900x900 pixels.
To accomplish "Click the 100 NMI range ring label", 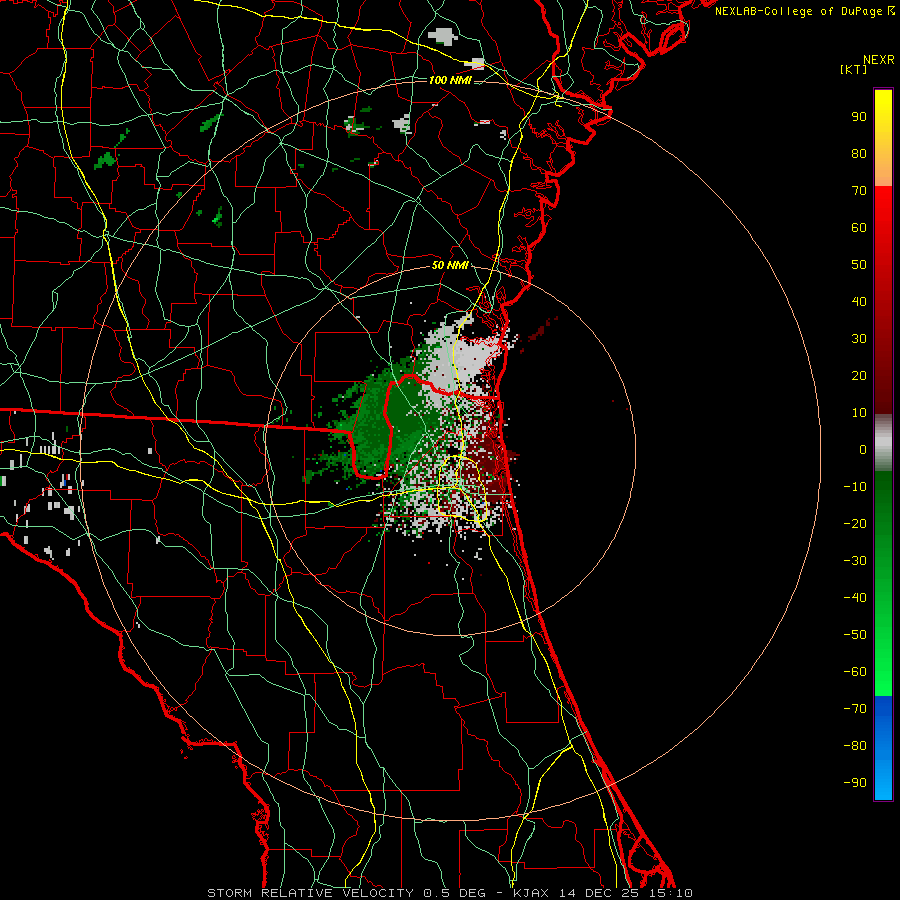I will (x=450, y=80).
